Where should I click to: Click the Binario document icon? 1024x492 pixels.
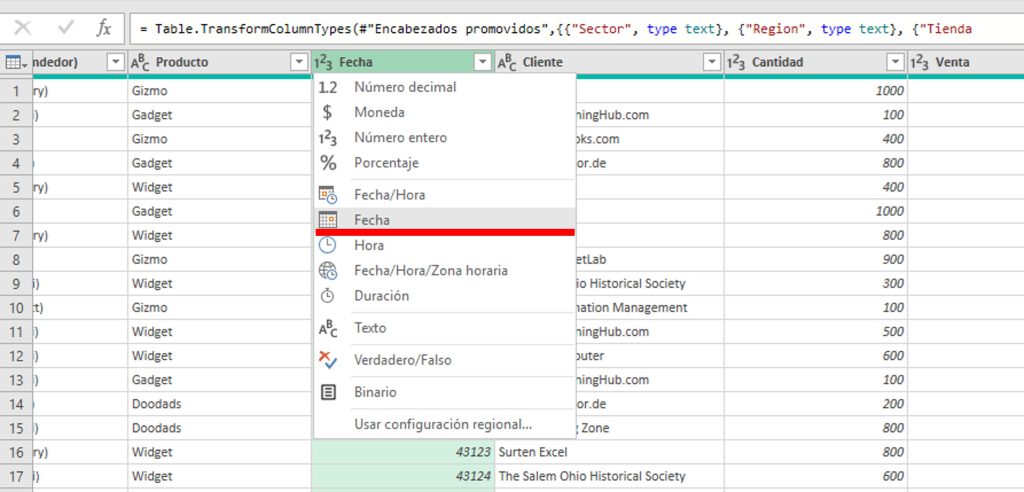pyautogui.click(x=328, y=392)
